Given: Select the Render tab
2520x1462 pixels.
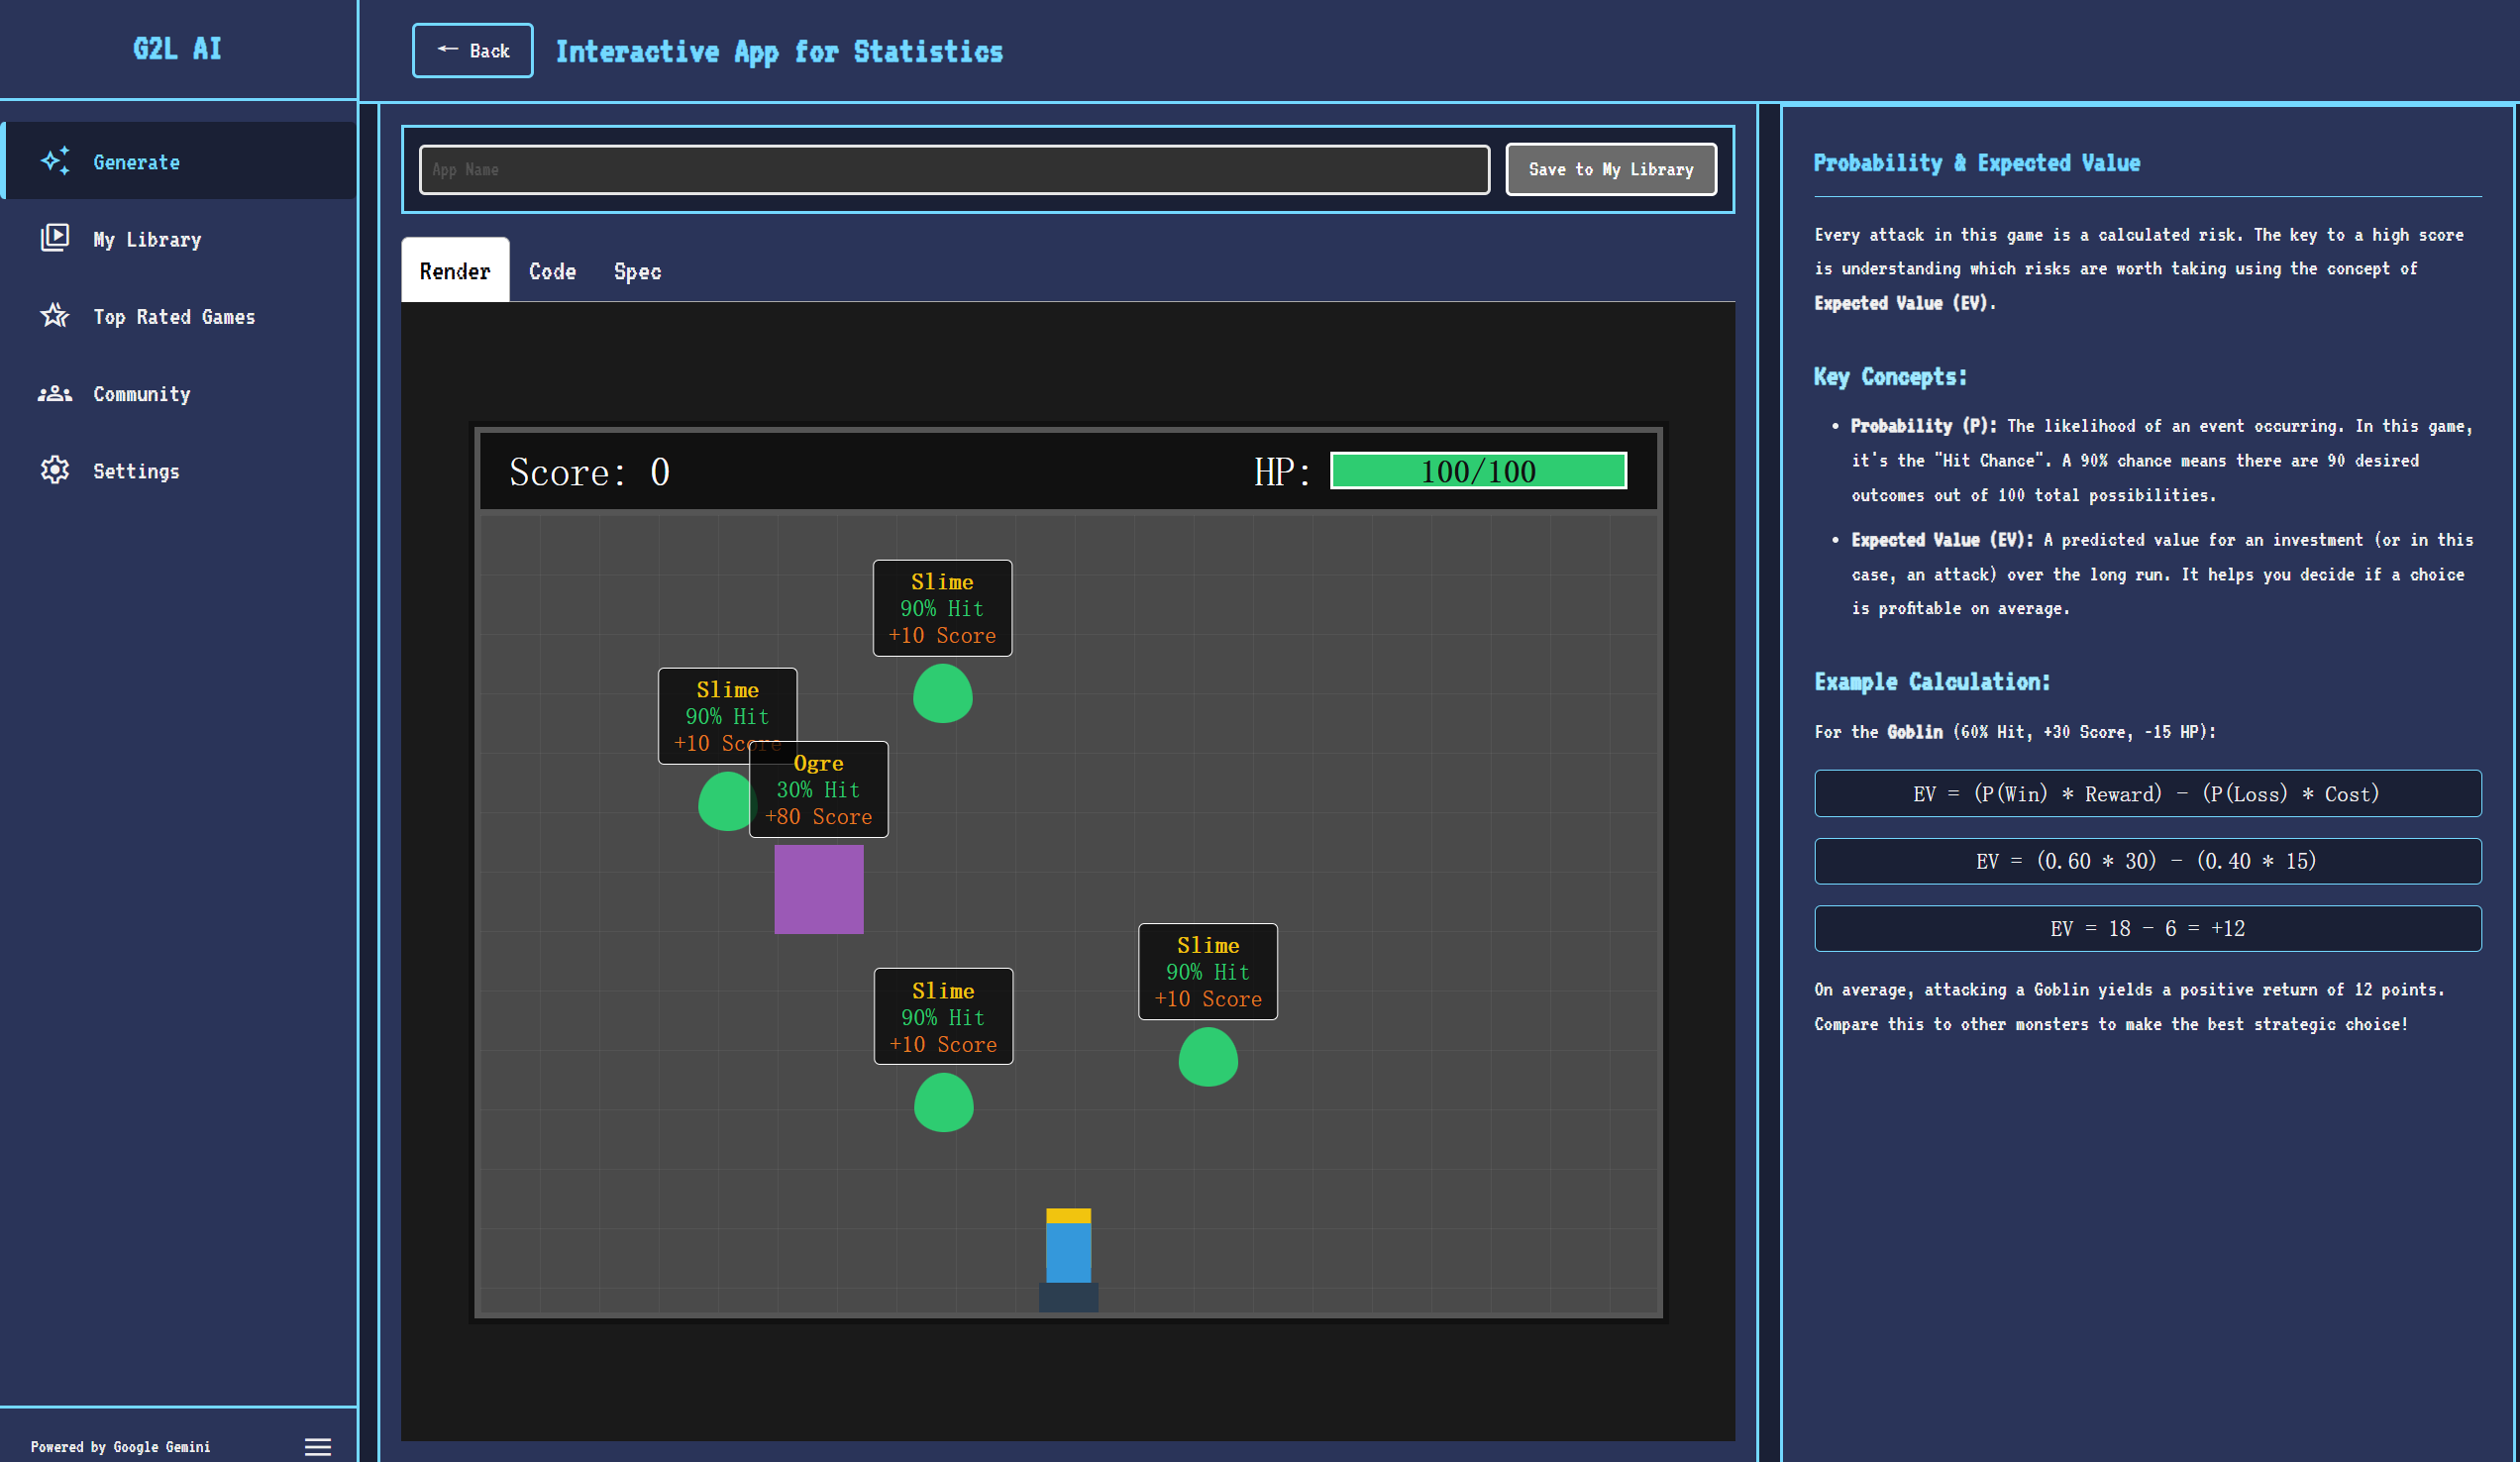Looking at the screenshot, I should tap(455, 271).
